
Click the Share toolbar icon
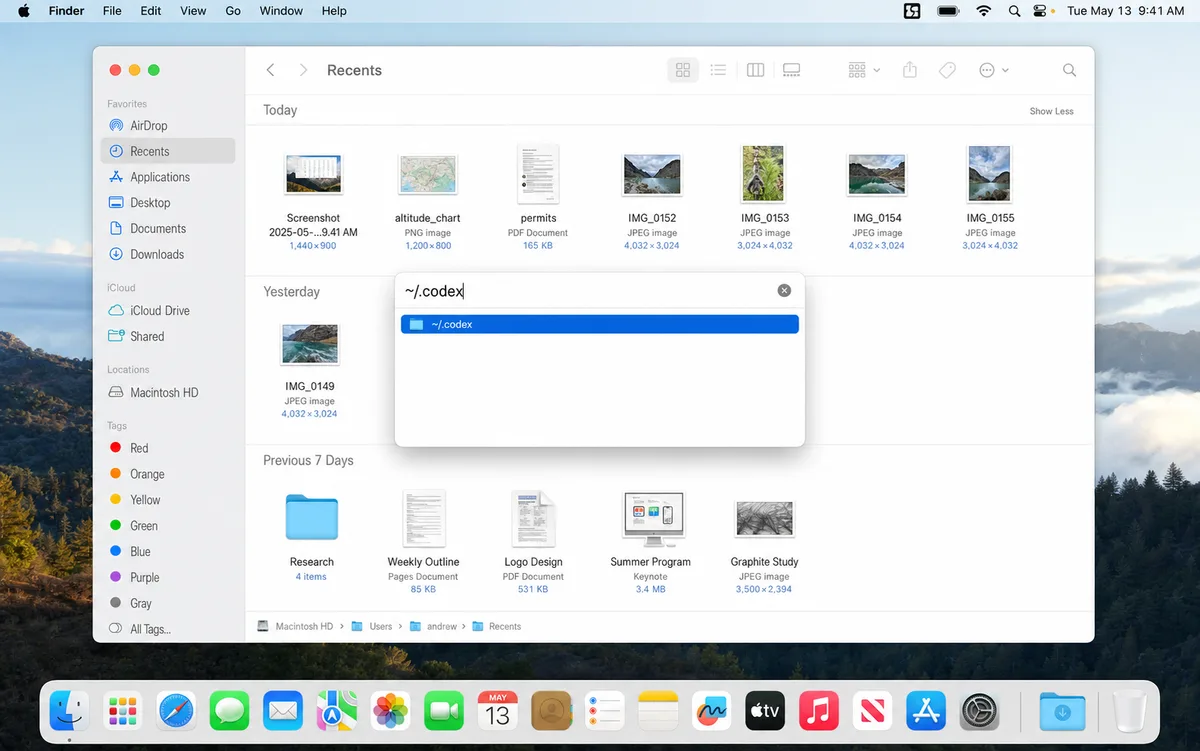[909, 70]
